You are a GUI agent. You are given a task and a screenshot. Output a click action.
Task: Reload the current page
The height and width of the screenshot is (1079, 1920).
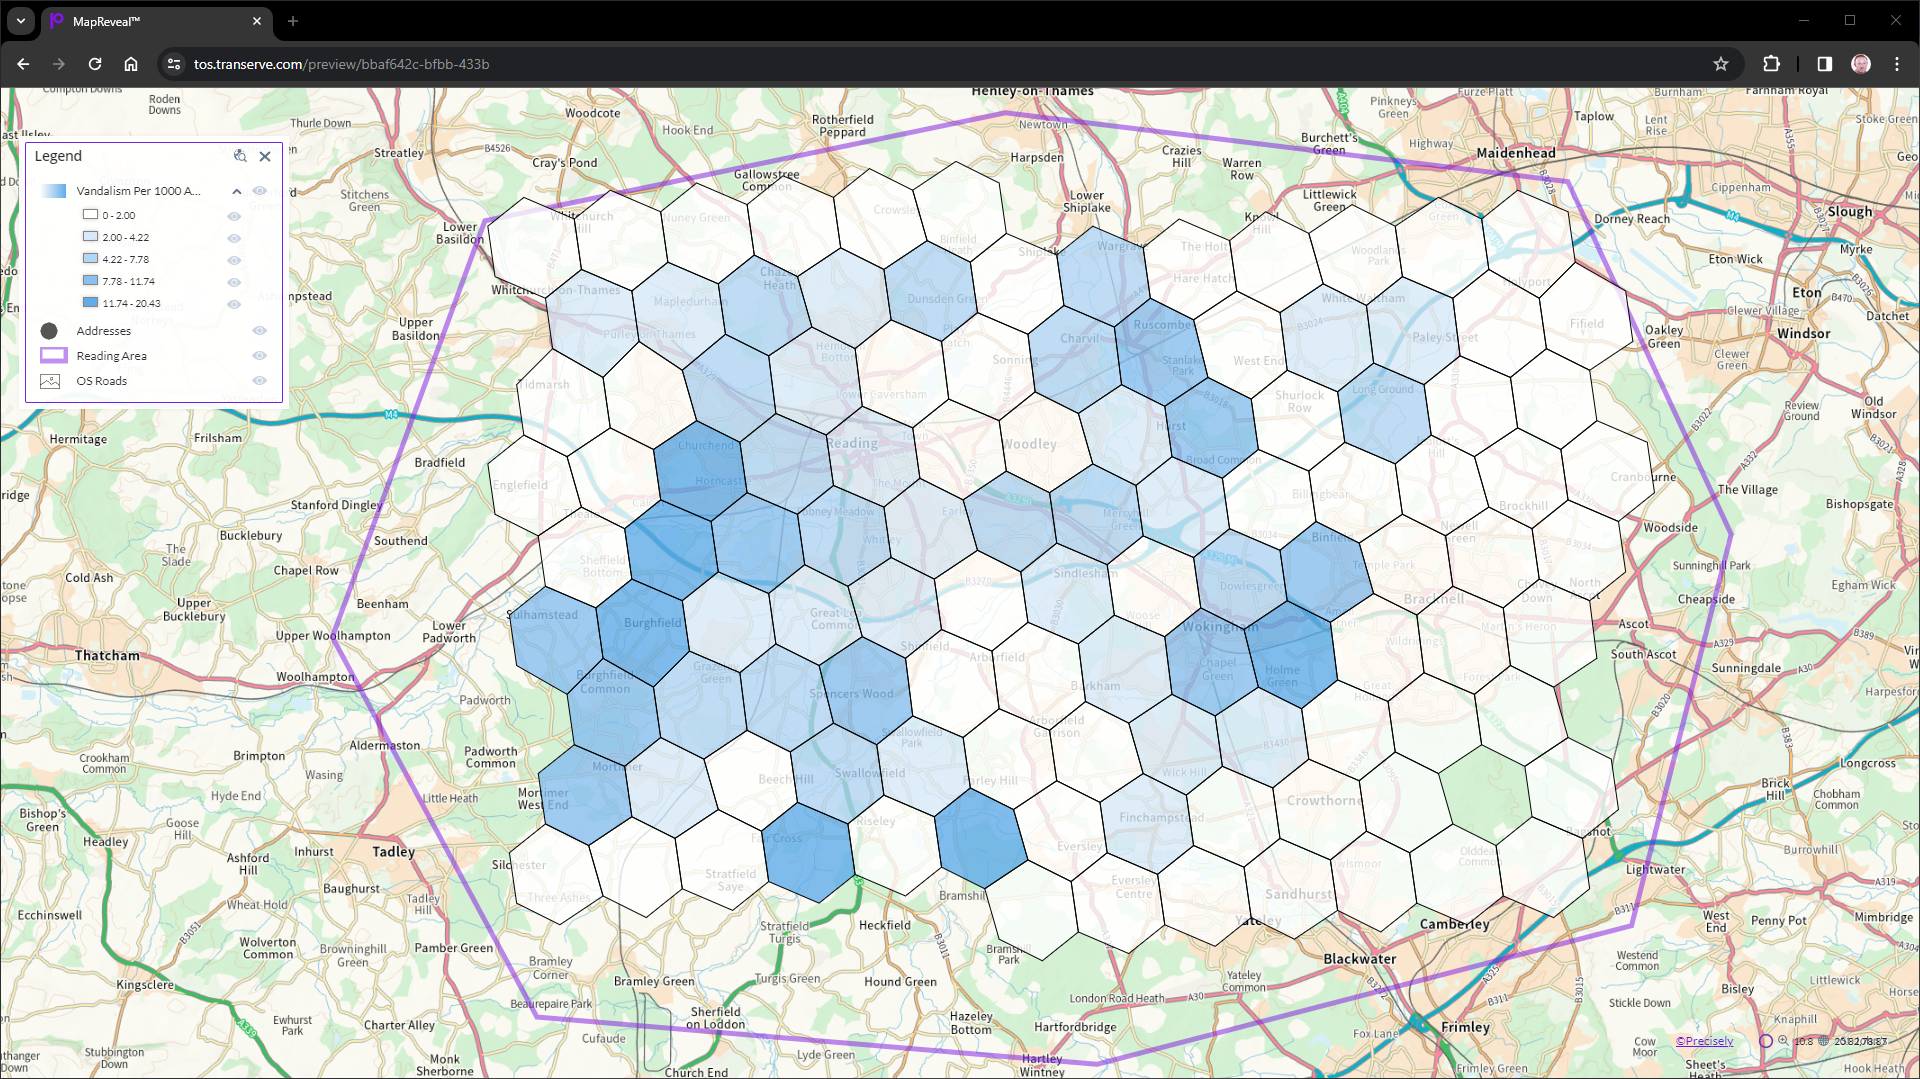click(x=95, y=64)
